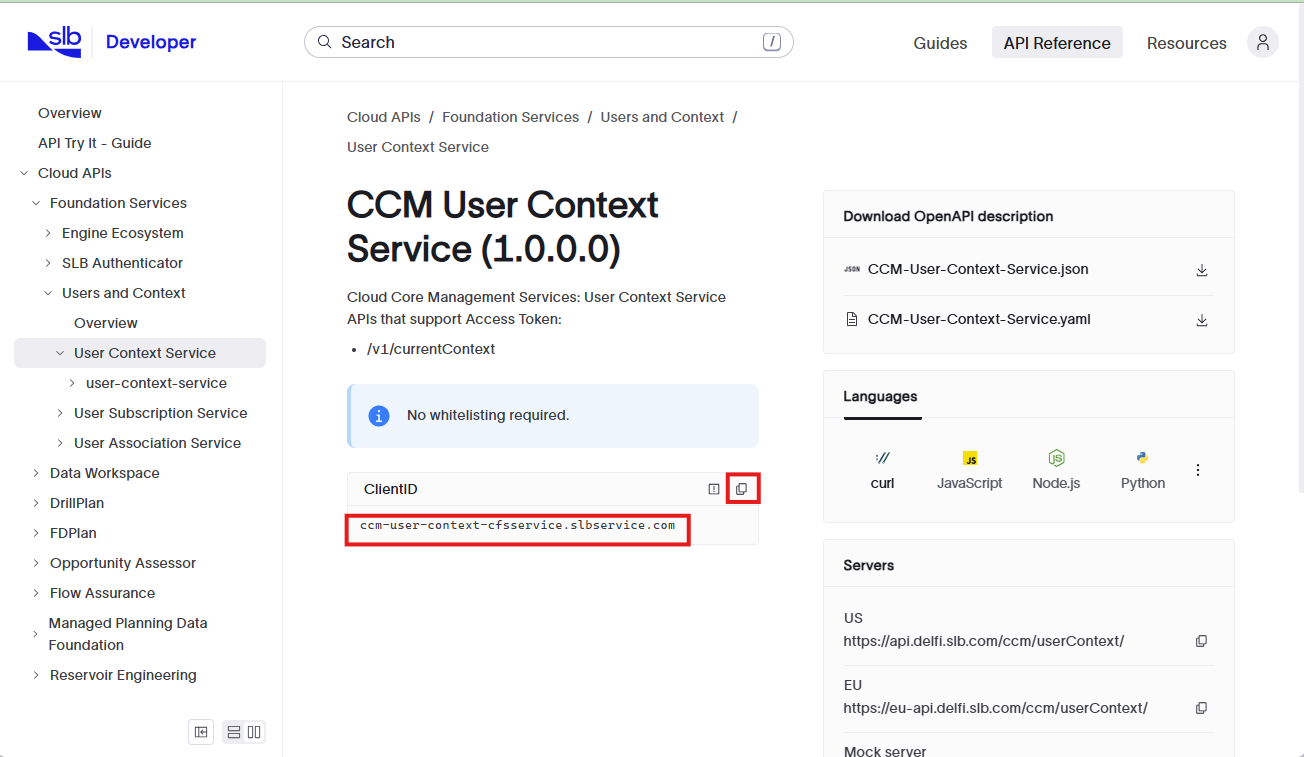Open the Resources menu
Viewport: 1304px width, 757px height.
pos(1186,43)
